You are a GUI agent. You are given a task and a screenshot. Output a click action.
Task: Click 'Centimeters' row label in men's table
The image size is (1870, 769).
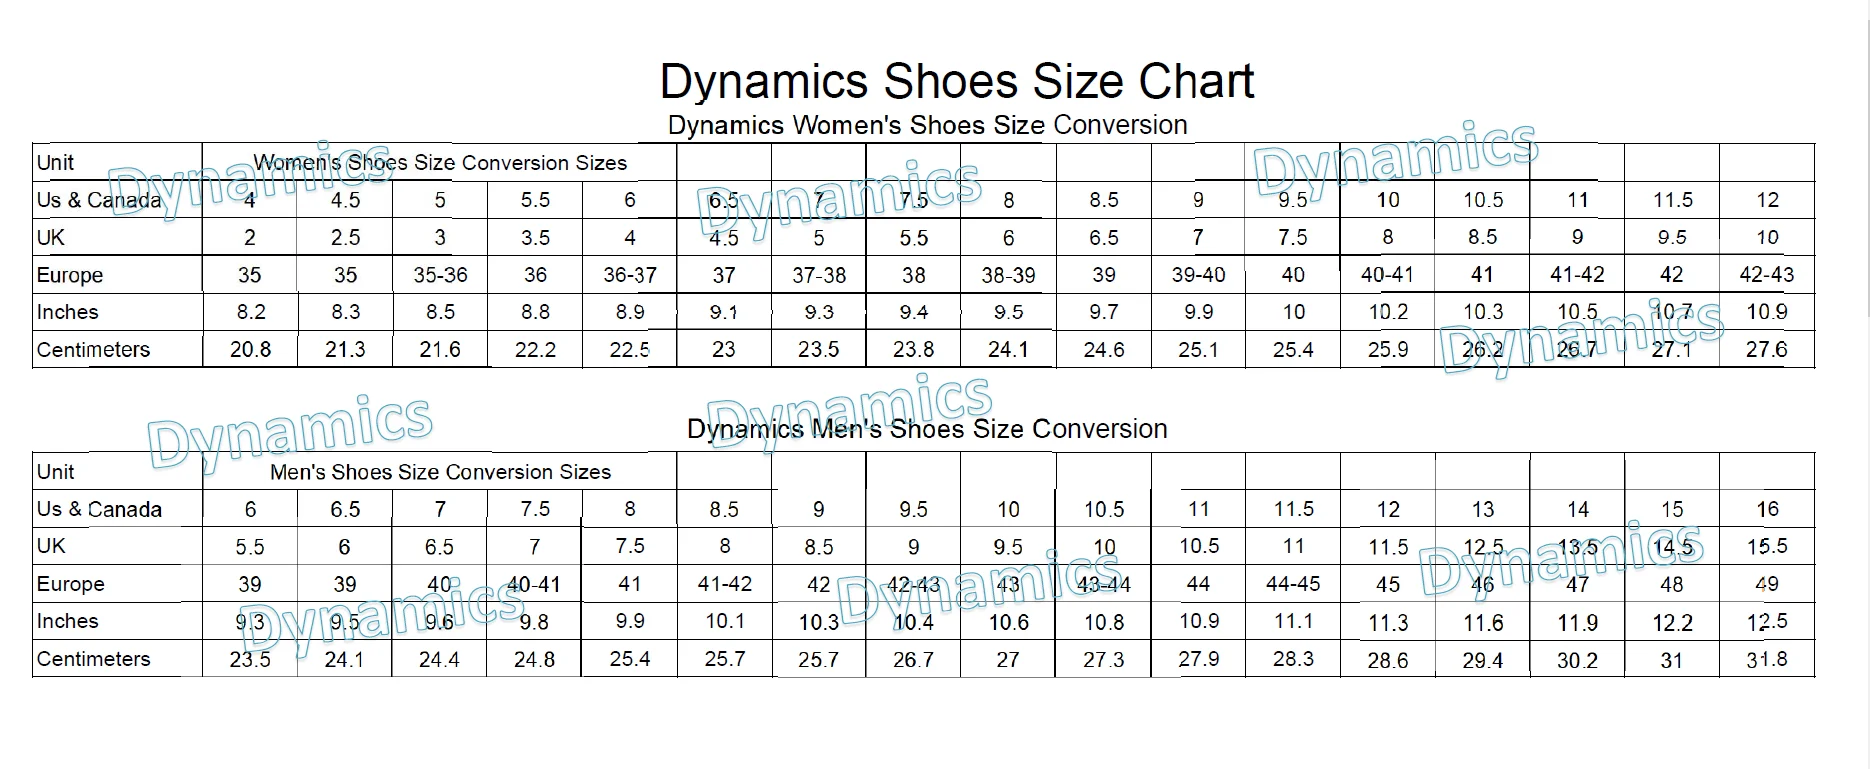[x=93, y=659]
